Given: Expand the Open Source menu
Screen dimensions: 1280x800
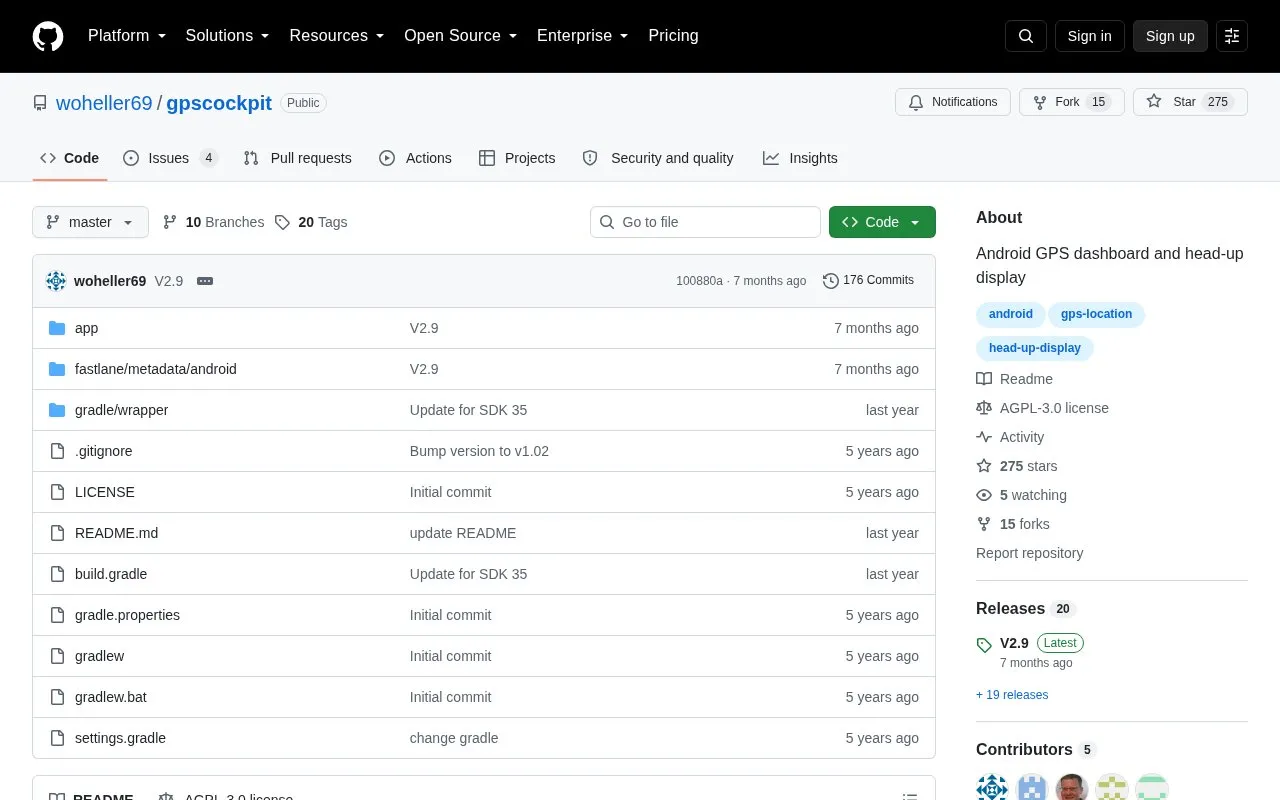Looking at the screenshot, I should [461, 36].
